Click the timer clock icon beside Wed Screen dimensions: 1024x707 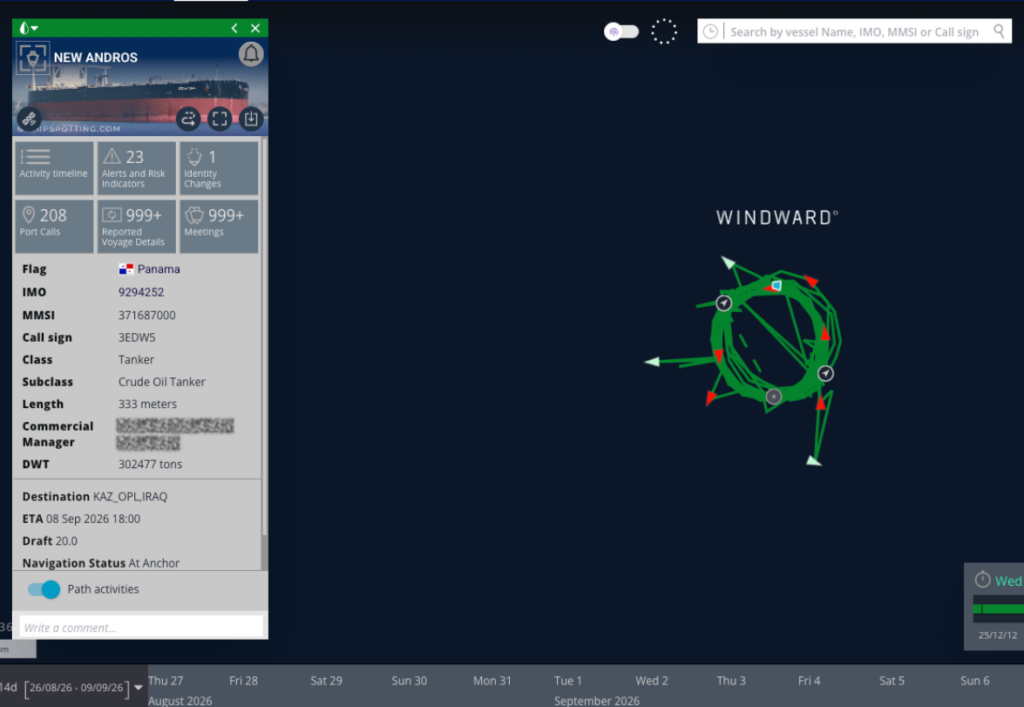coord(982,580)
